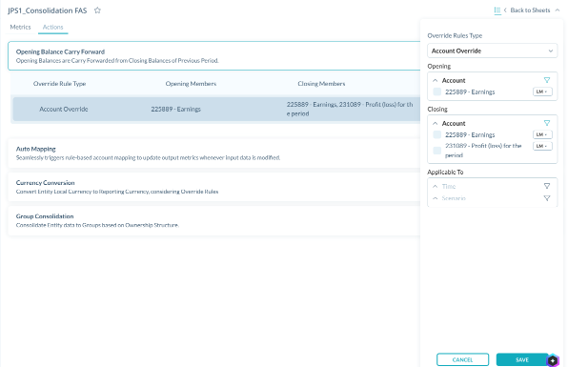This screenshot has width=568, height=367.
Task: Open filter for Opening Account section
Action: 547,80
